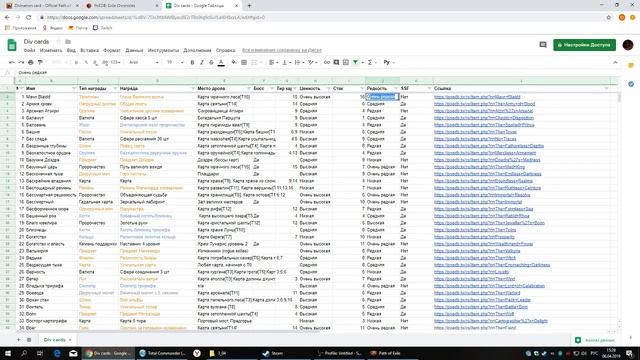Image resolution: width=640 pixels, height=360 pixels.
Task: Open the functions sigma menu
Action: [370, 62]
